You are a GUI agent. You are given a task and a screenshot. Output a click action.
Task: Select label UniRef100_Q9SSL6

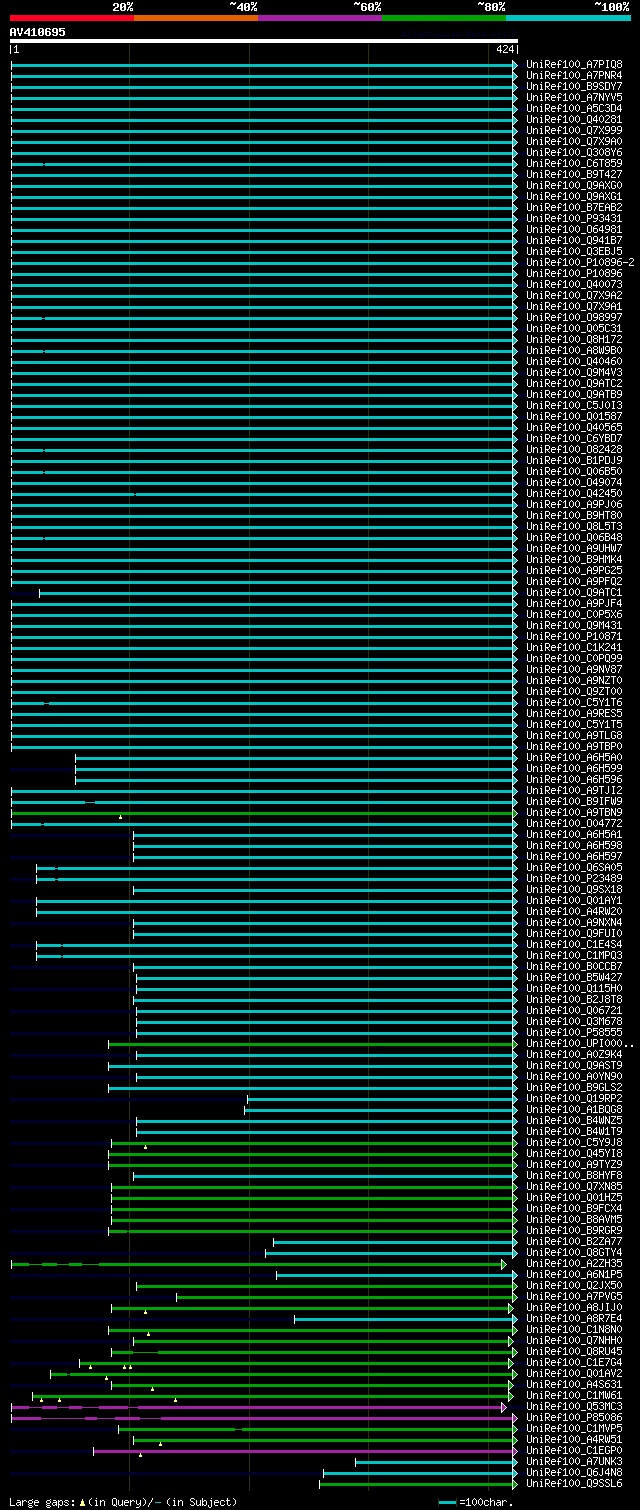(x=574, y=1483)
